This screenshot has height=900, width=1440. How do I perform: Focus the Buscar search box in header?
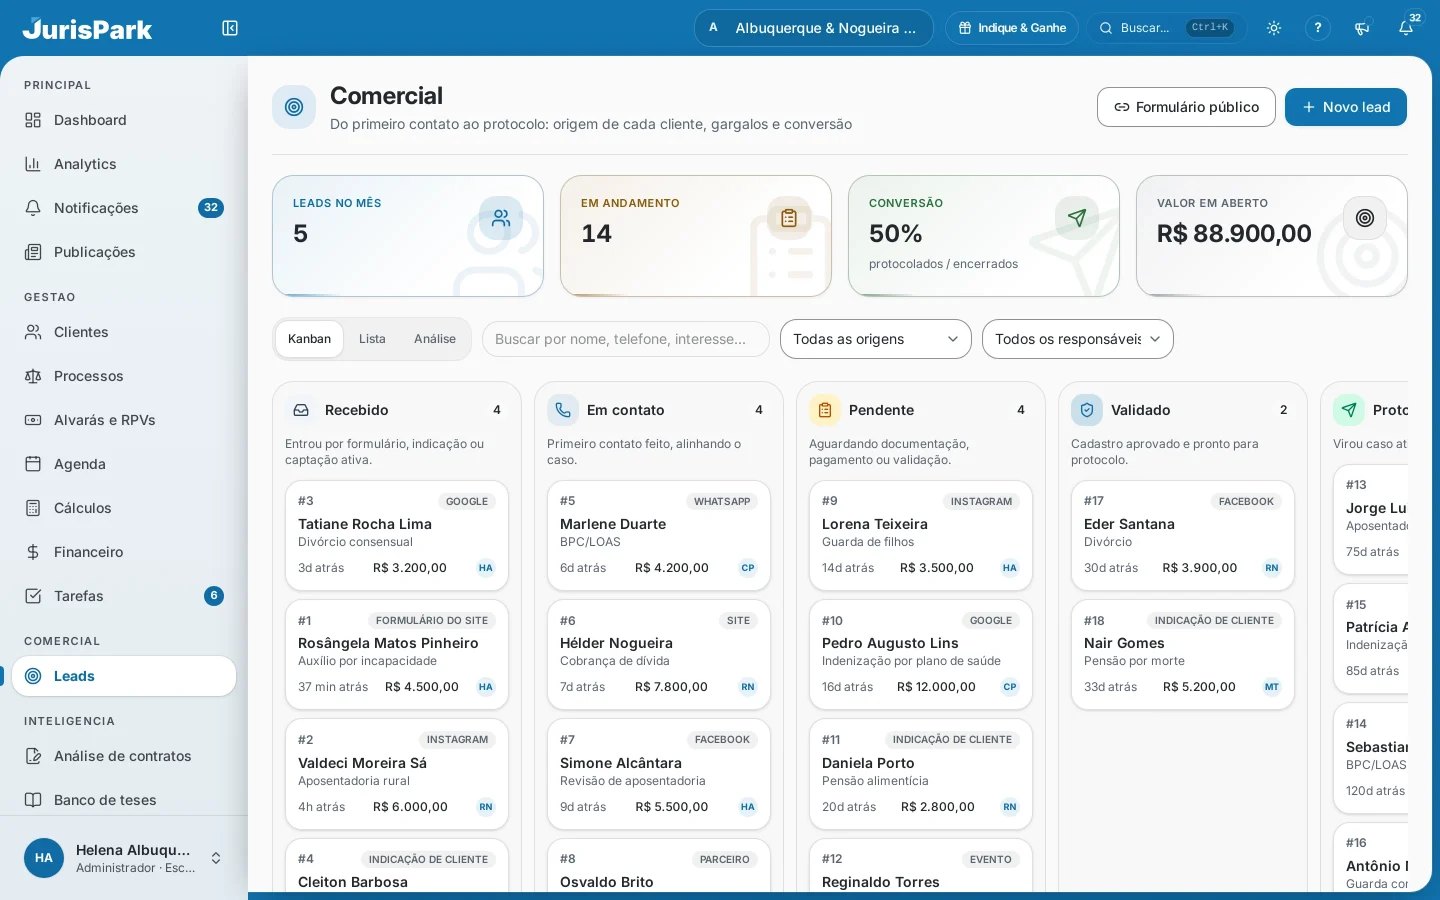tap(1166, 28)
